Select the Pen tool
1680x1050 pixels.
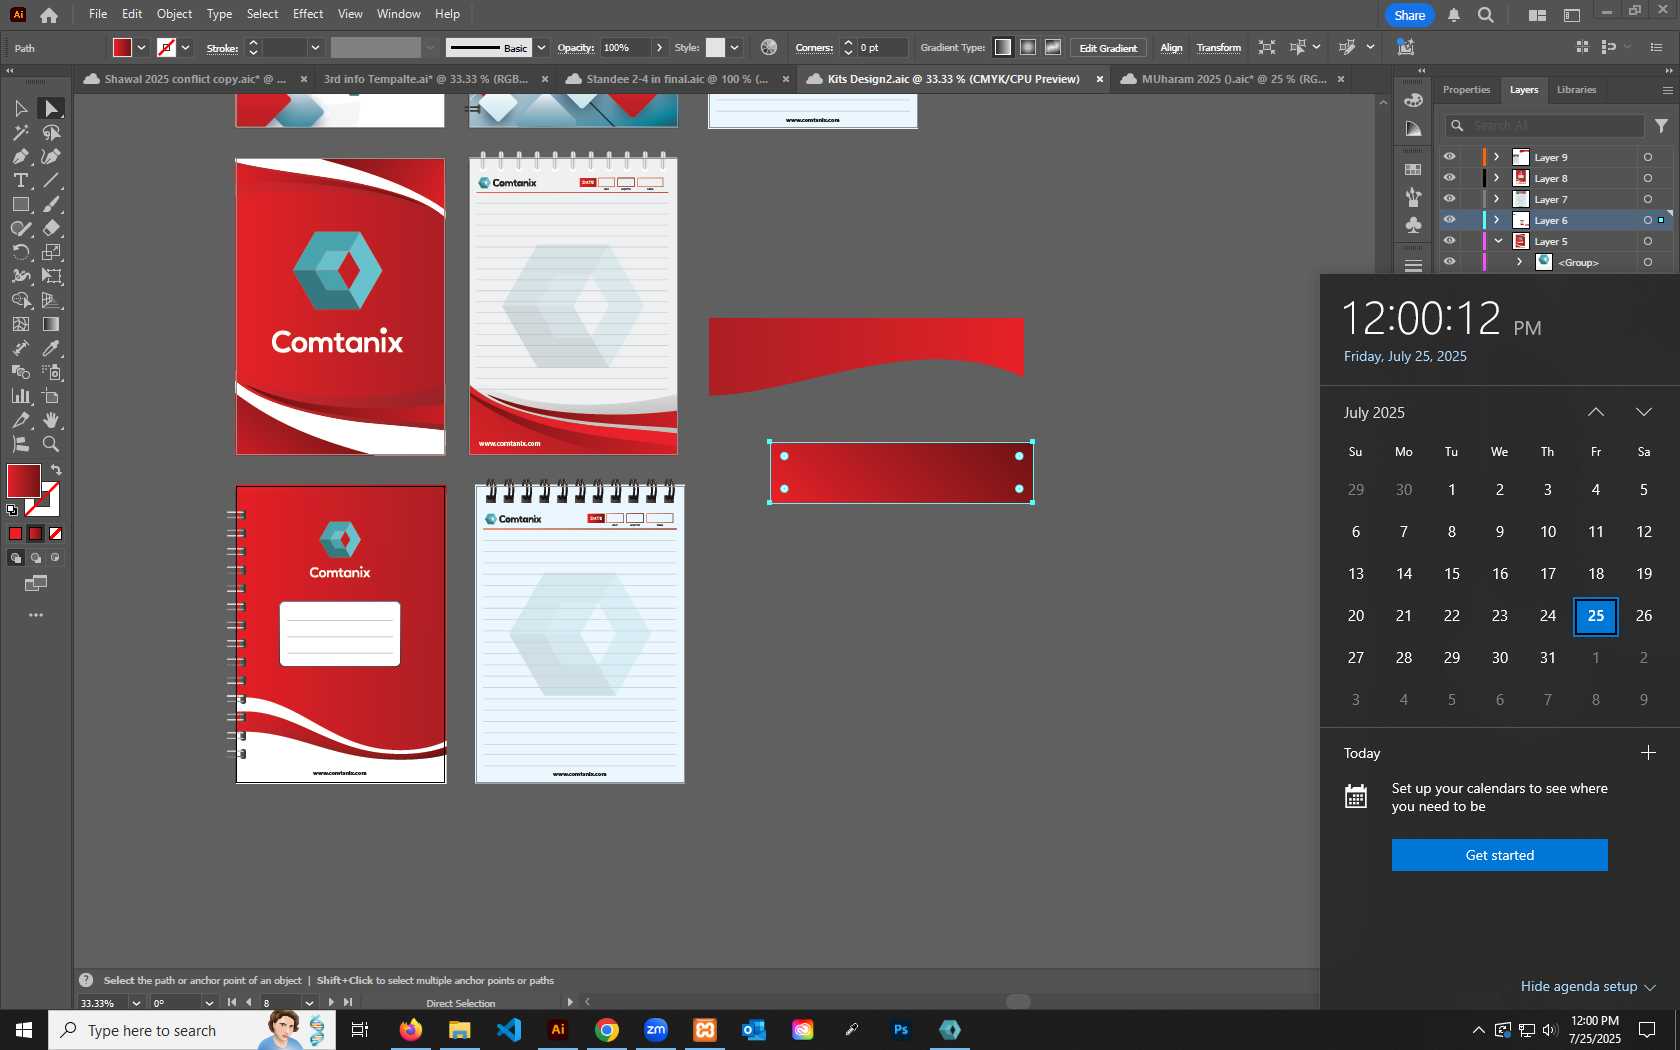click(x=20, y=156)
